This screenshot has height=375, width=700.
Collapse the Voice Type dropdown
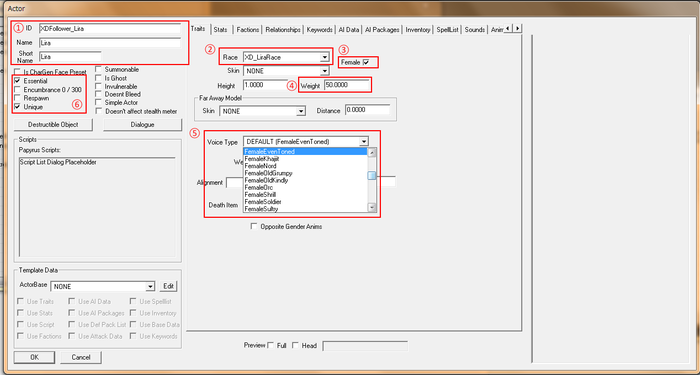coord(364,142)
